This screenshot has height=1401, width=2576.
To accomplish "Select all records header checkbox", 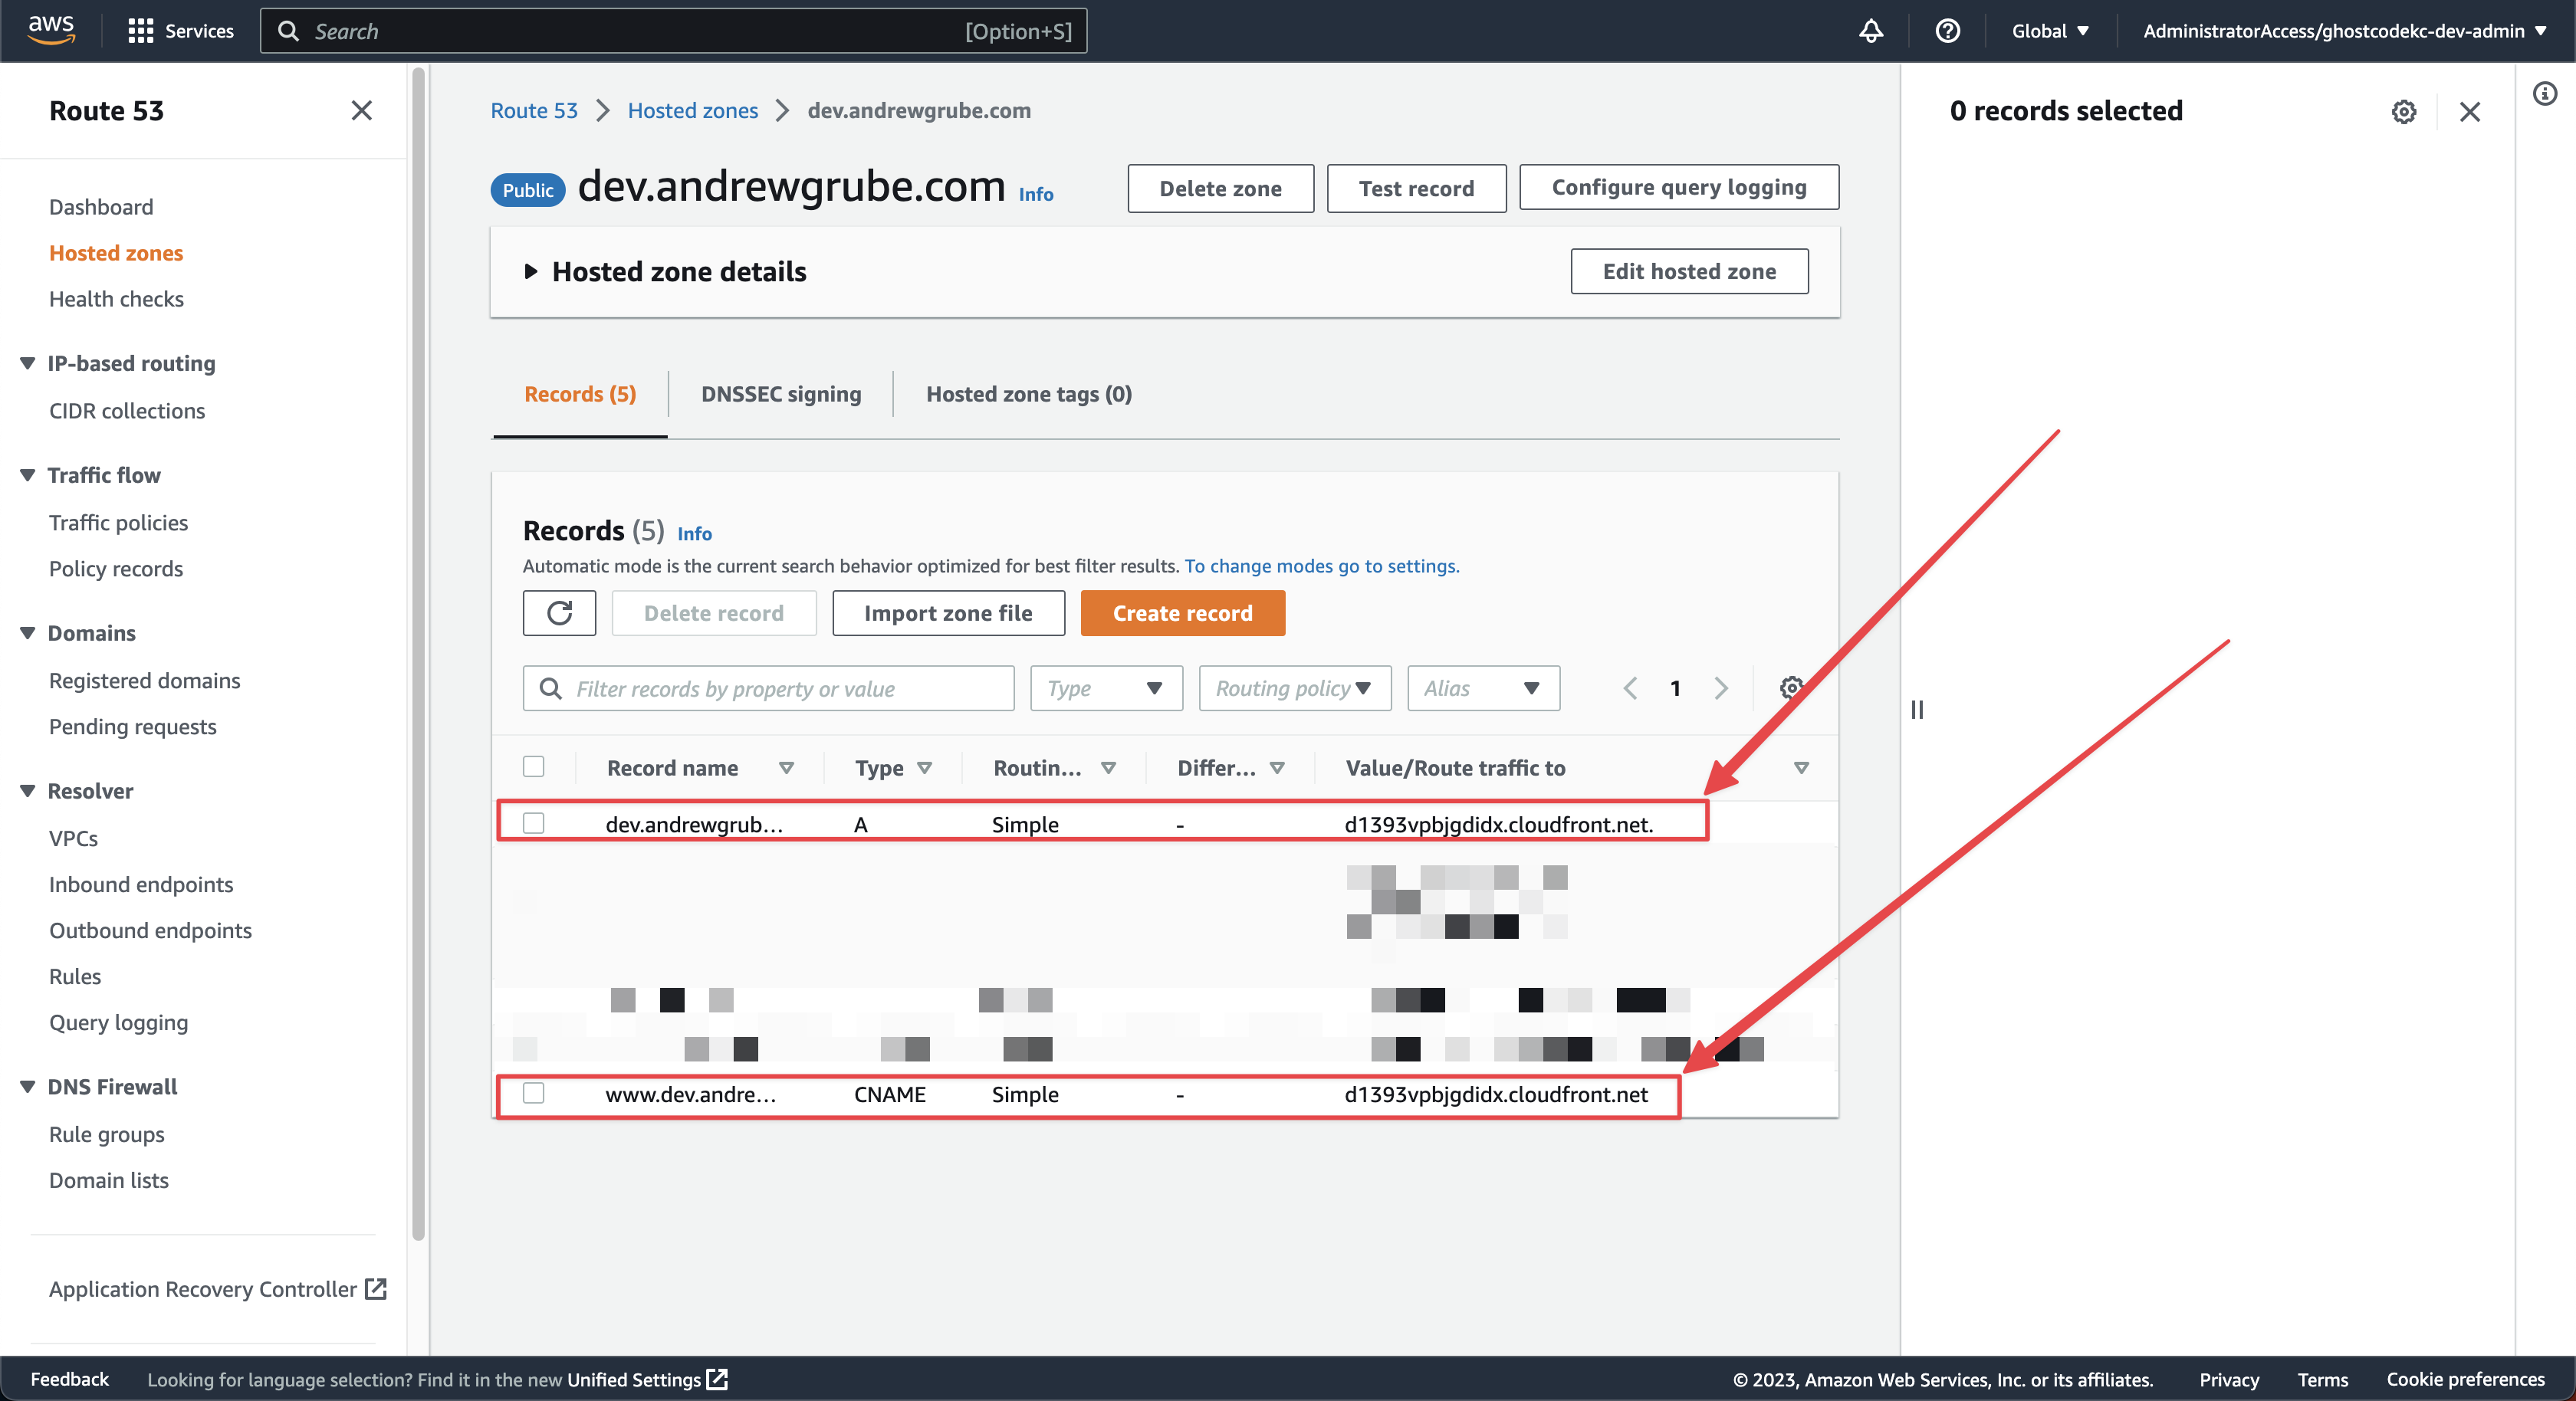I will point(534,767).
